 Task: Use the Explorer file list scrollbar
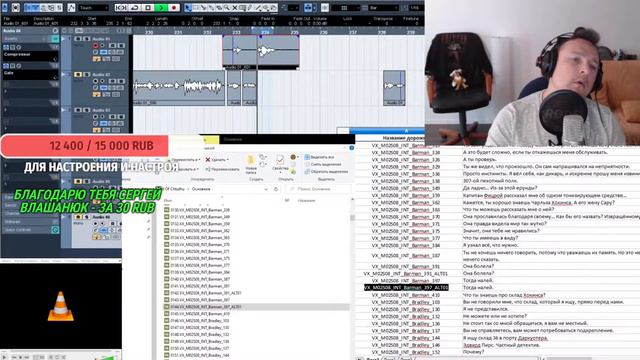pos(352,218)
